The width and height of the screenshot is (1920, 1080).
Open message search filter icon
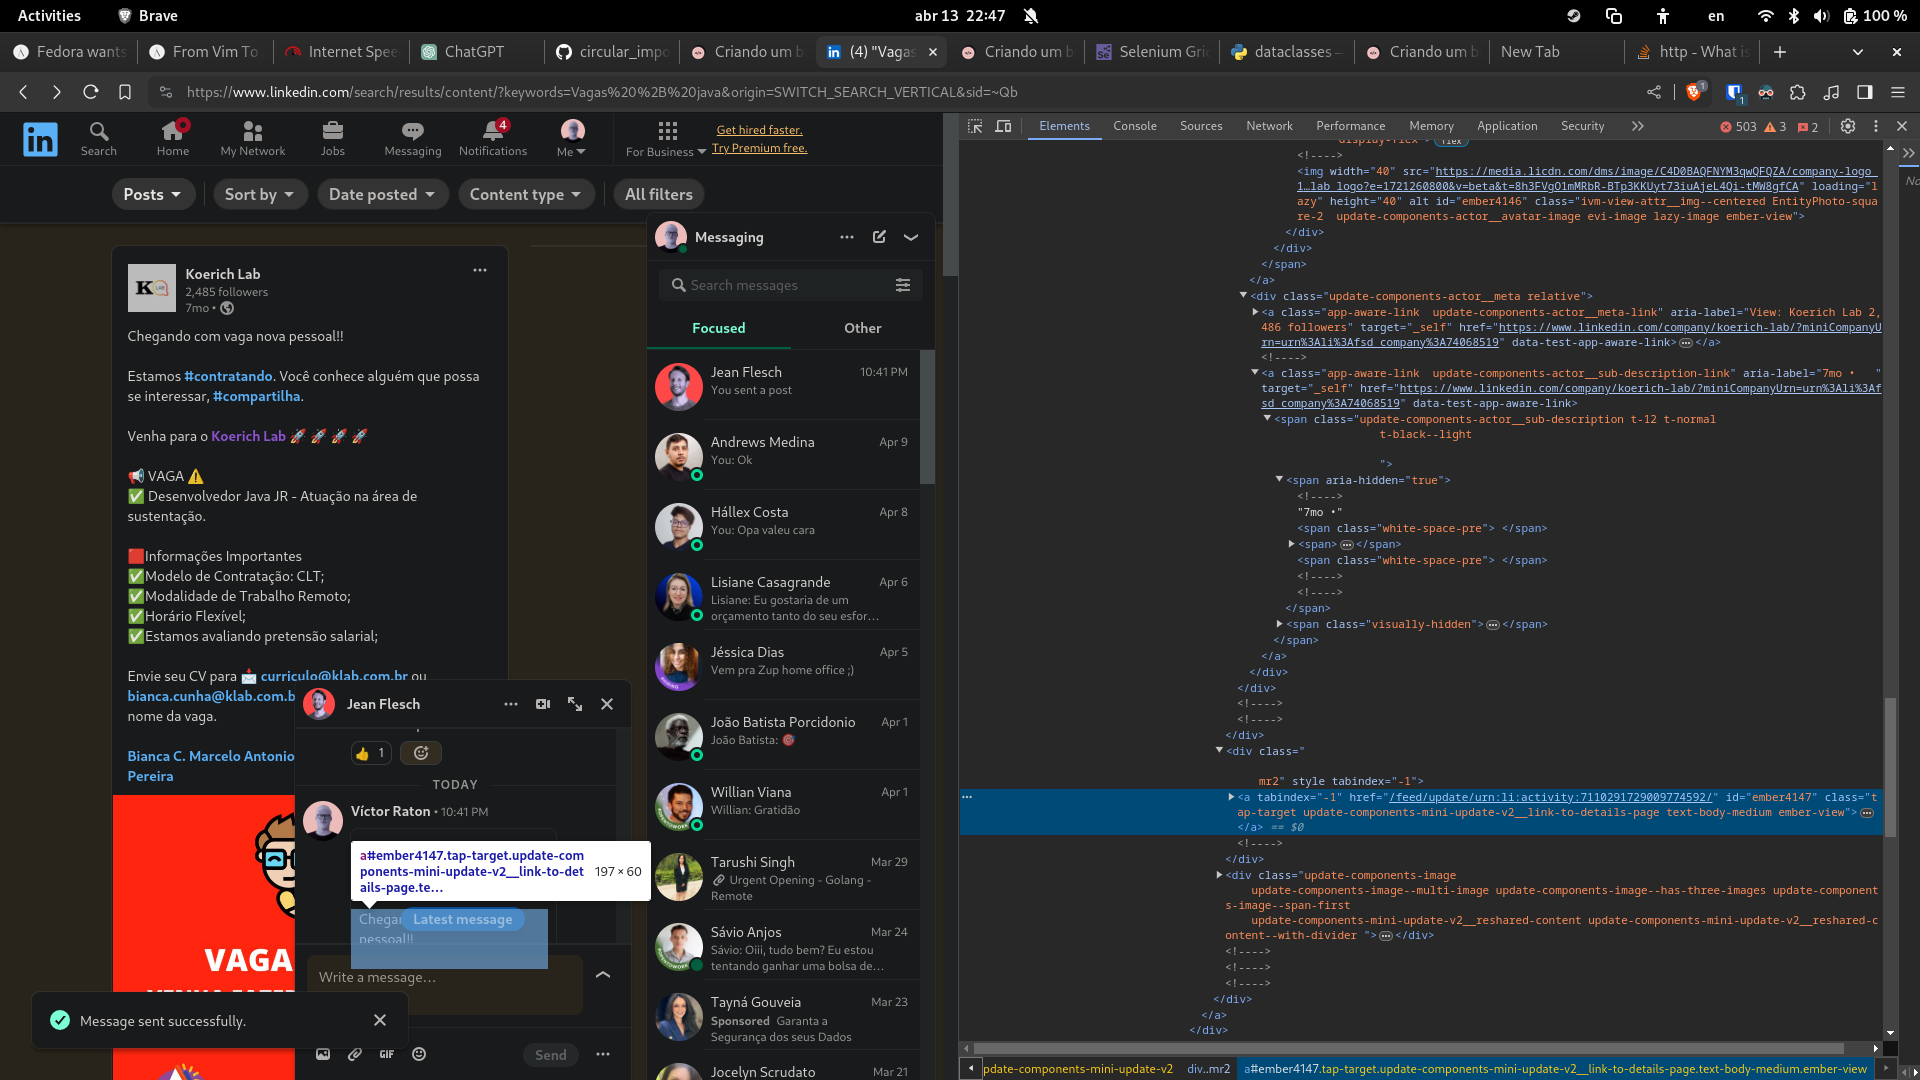[x=903, y=285]
